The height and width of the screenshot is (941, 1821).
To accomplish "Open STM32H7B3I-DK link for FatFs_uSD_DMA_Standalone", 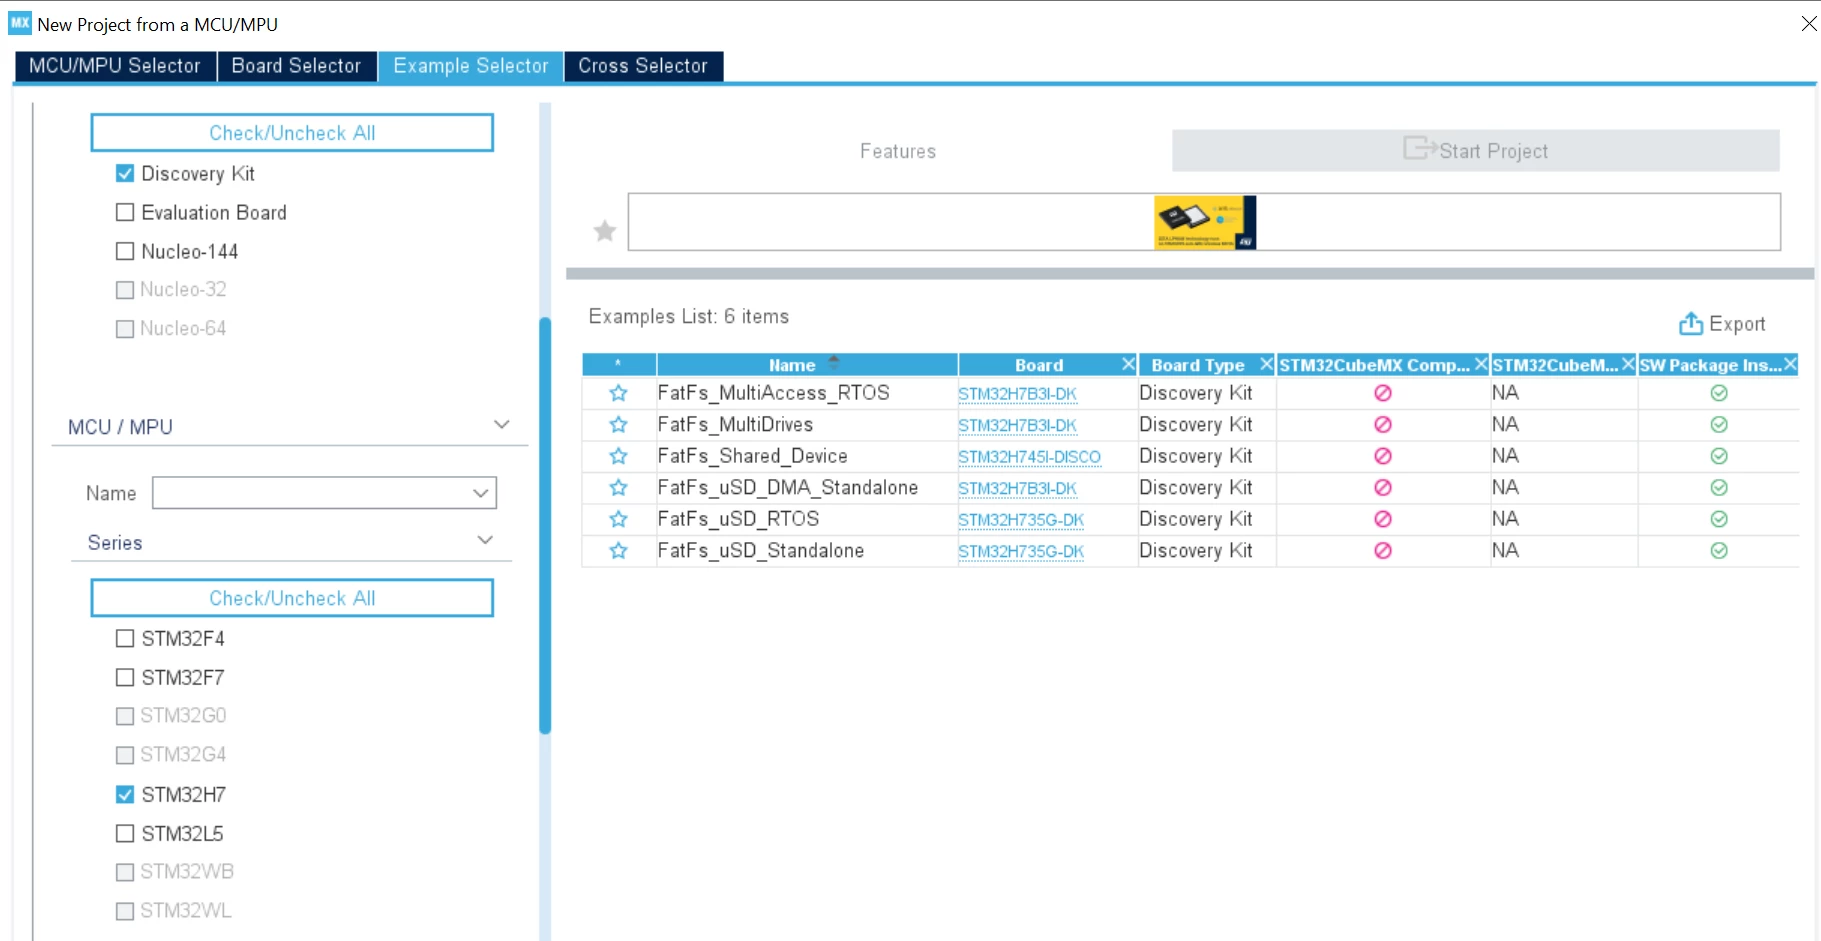I will [x=1018, y=489].
